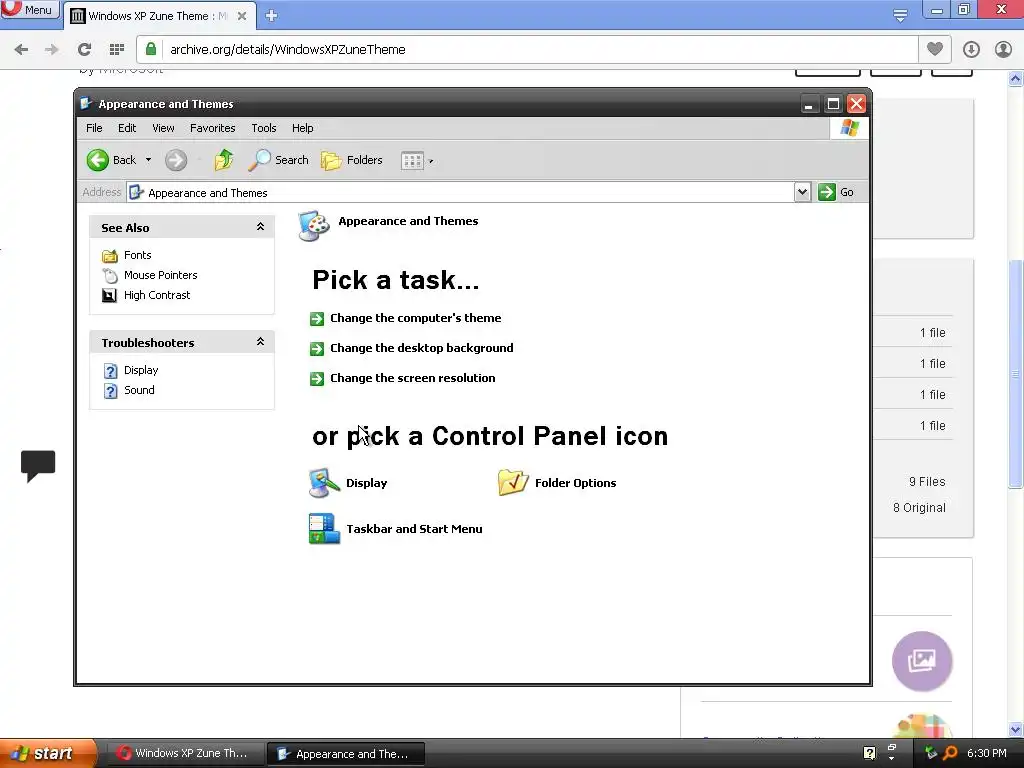Viewport: 1024px width, 768px height.
Task: Select the Windows XP Zune Theme tab
Action: (157, 16)
